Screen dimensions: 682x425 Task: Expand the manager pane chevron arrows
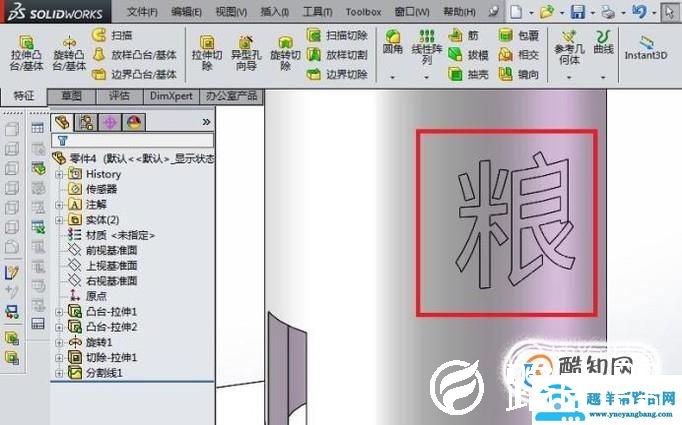click(x=206, y=122)
